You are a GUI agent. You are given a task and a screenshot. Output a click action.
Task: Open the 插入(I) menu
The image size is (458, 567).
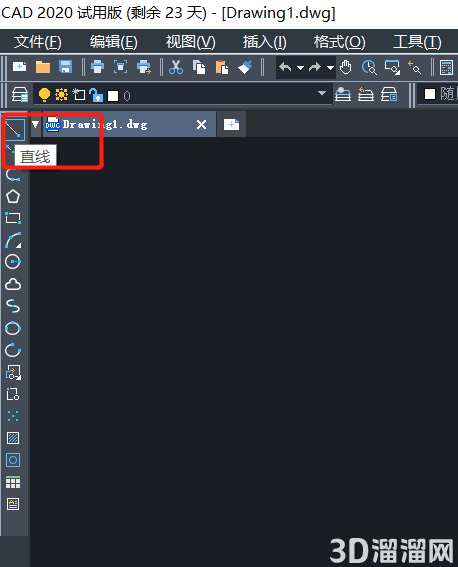coord(265,42)
